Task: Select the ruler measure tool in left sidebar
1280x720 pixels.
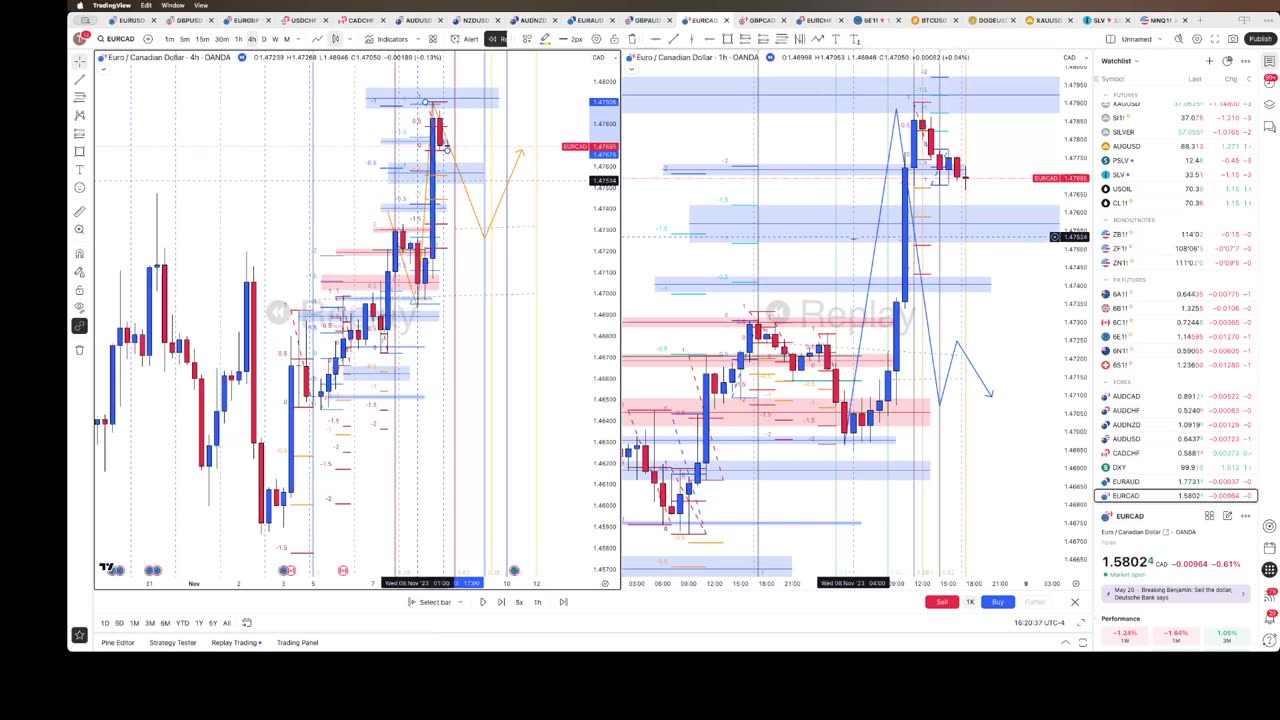Action: pyautogui.click(x=79, y=211)
